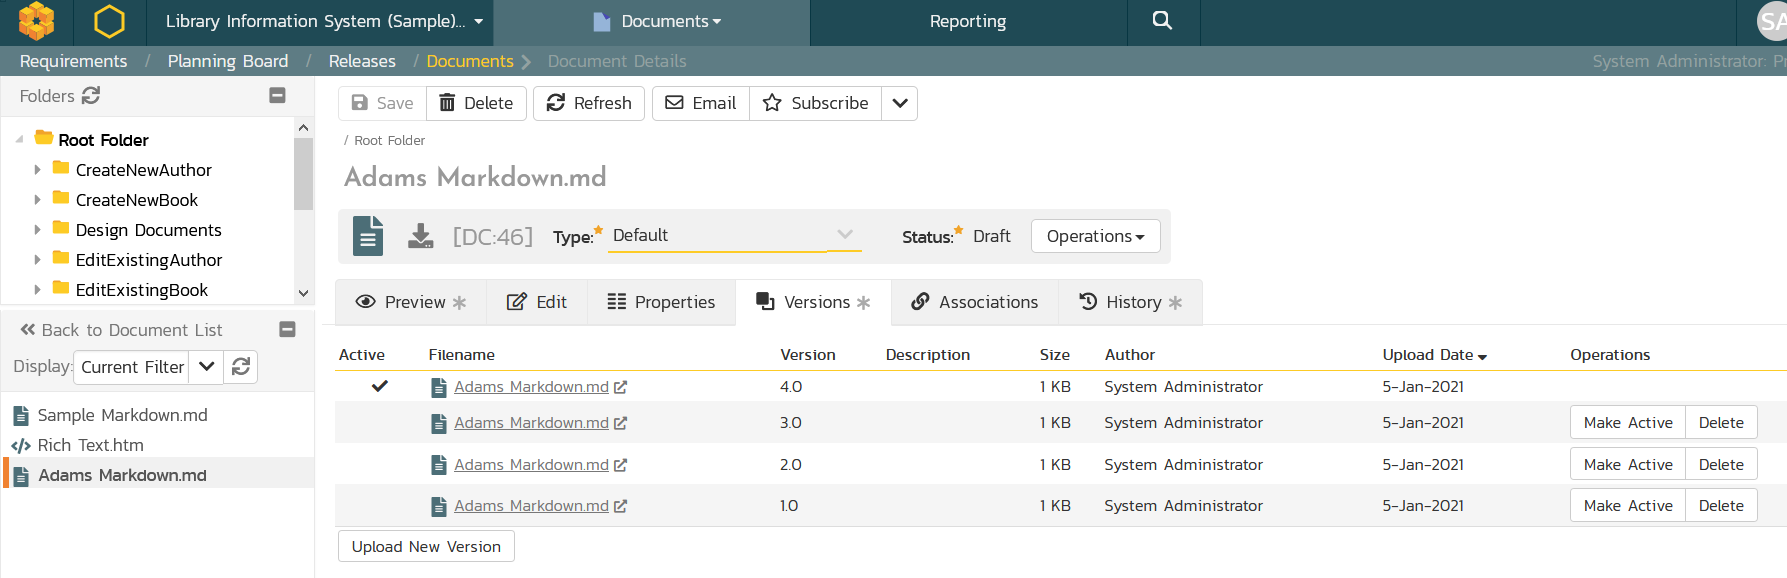The height and width of the screenshot is (578, 1787).
Task: Expand the Design Documents folder
Action: [x=38, y=230]
